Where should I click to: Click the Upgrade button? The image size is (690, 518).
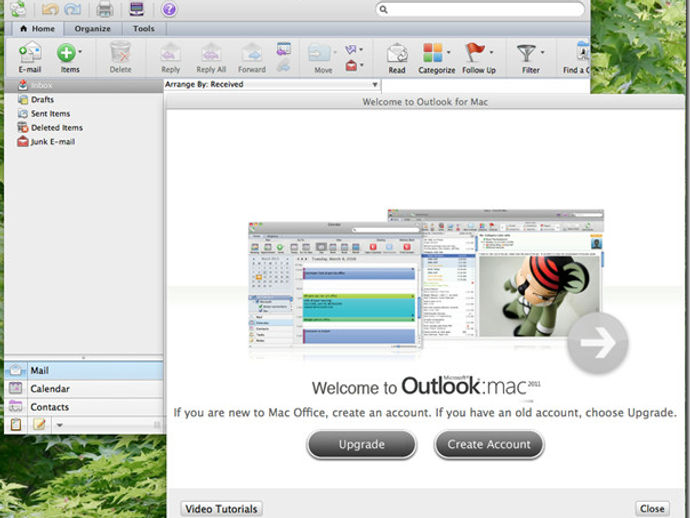pyautogui.click(x=361, y=445)
